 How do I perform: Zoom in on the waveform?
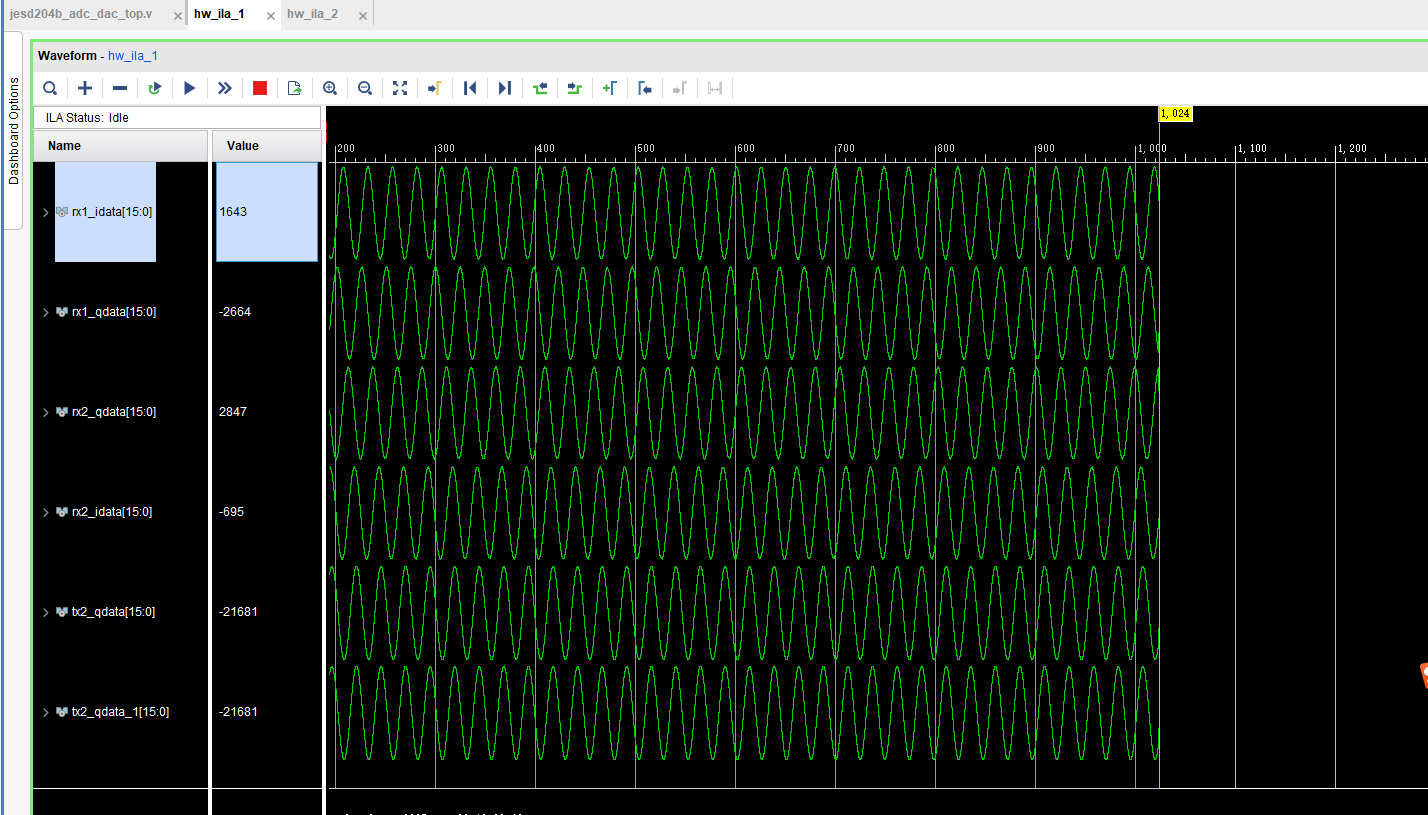[x=330, y=88]
